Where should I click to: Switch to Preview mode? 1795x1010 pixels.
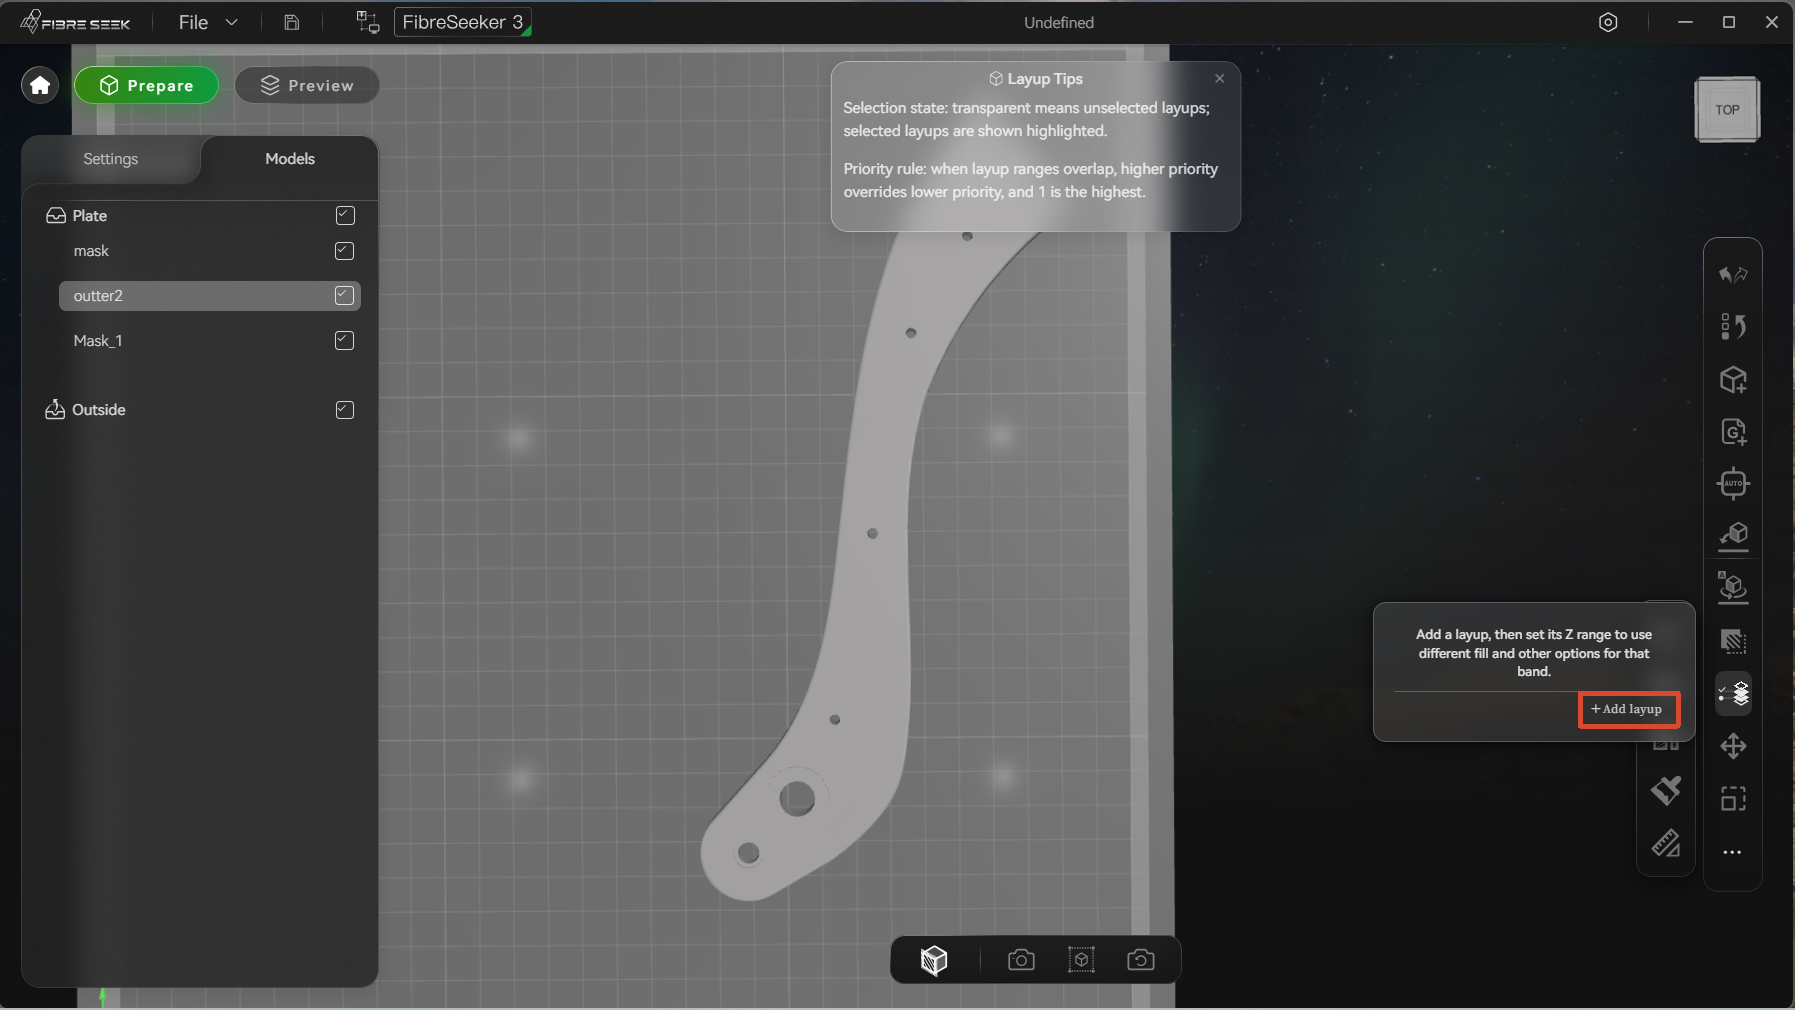pos(307,85)
